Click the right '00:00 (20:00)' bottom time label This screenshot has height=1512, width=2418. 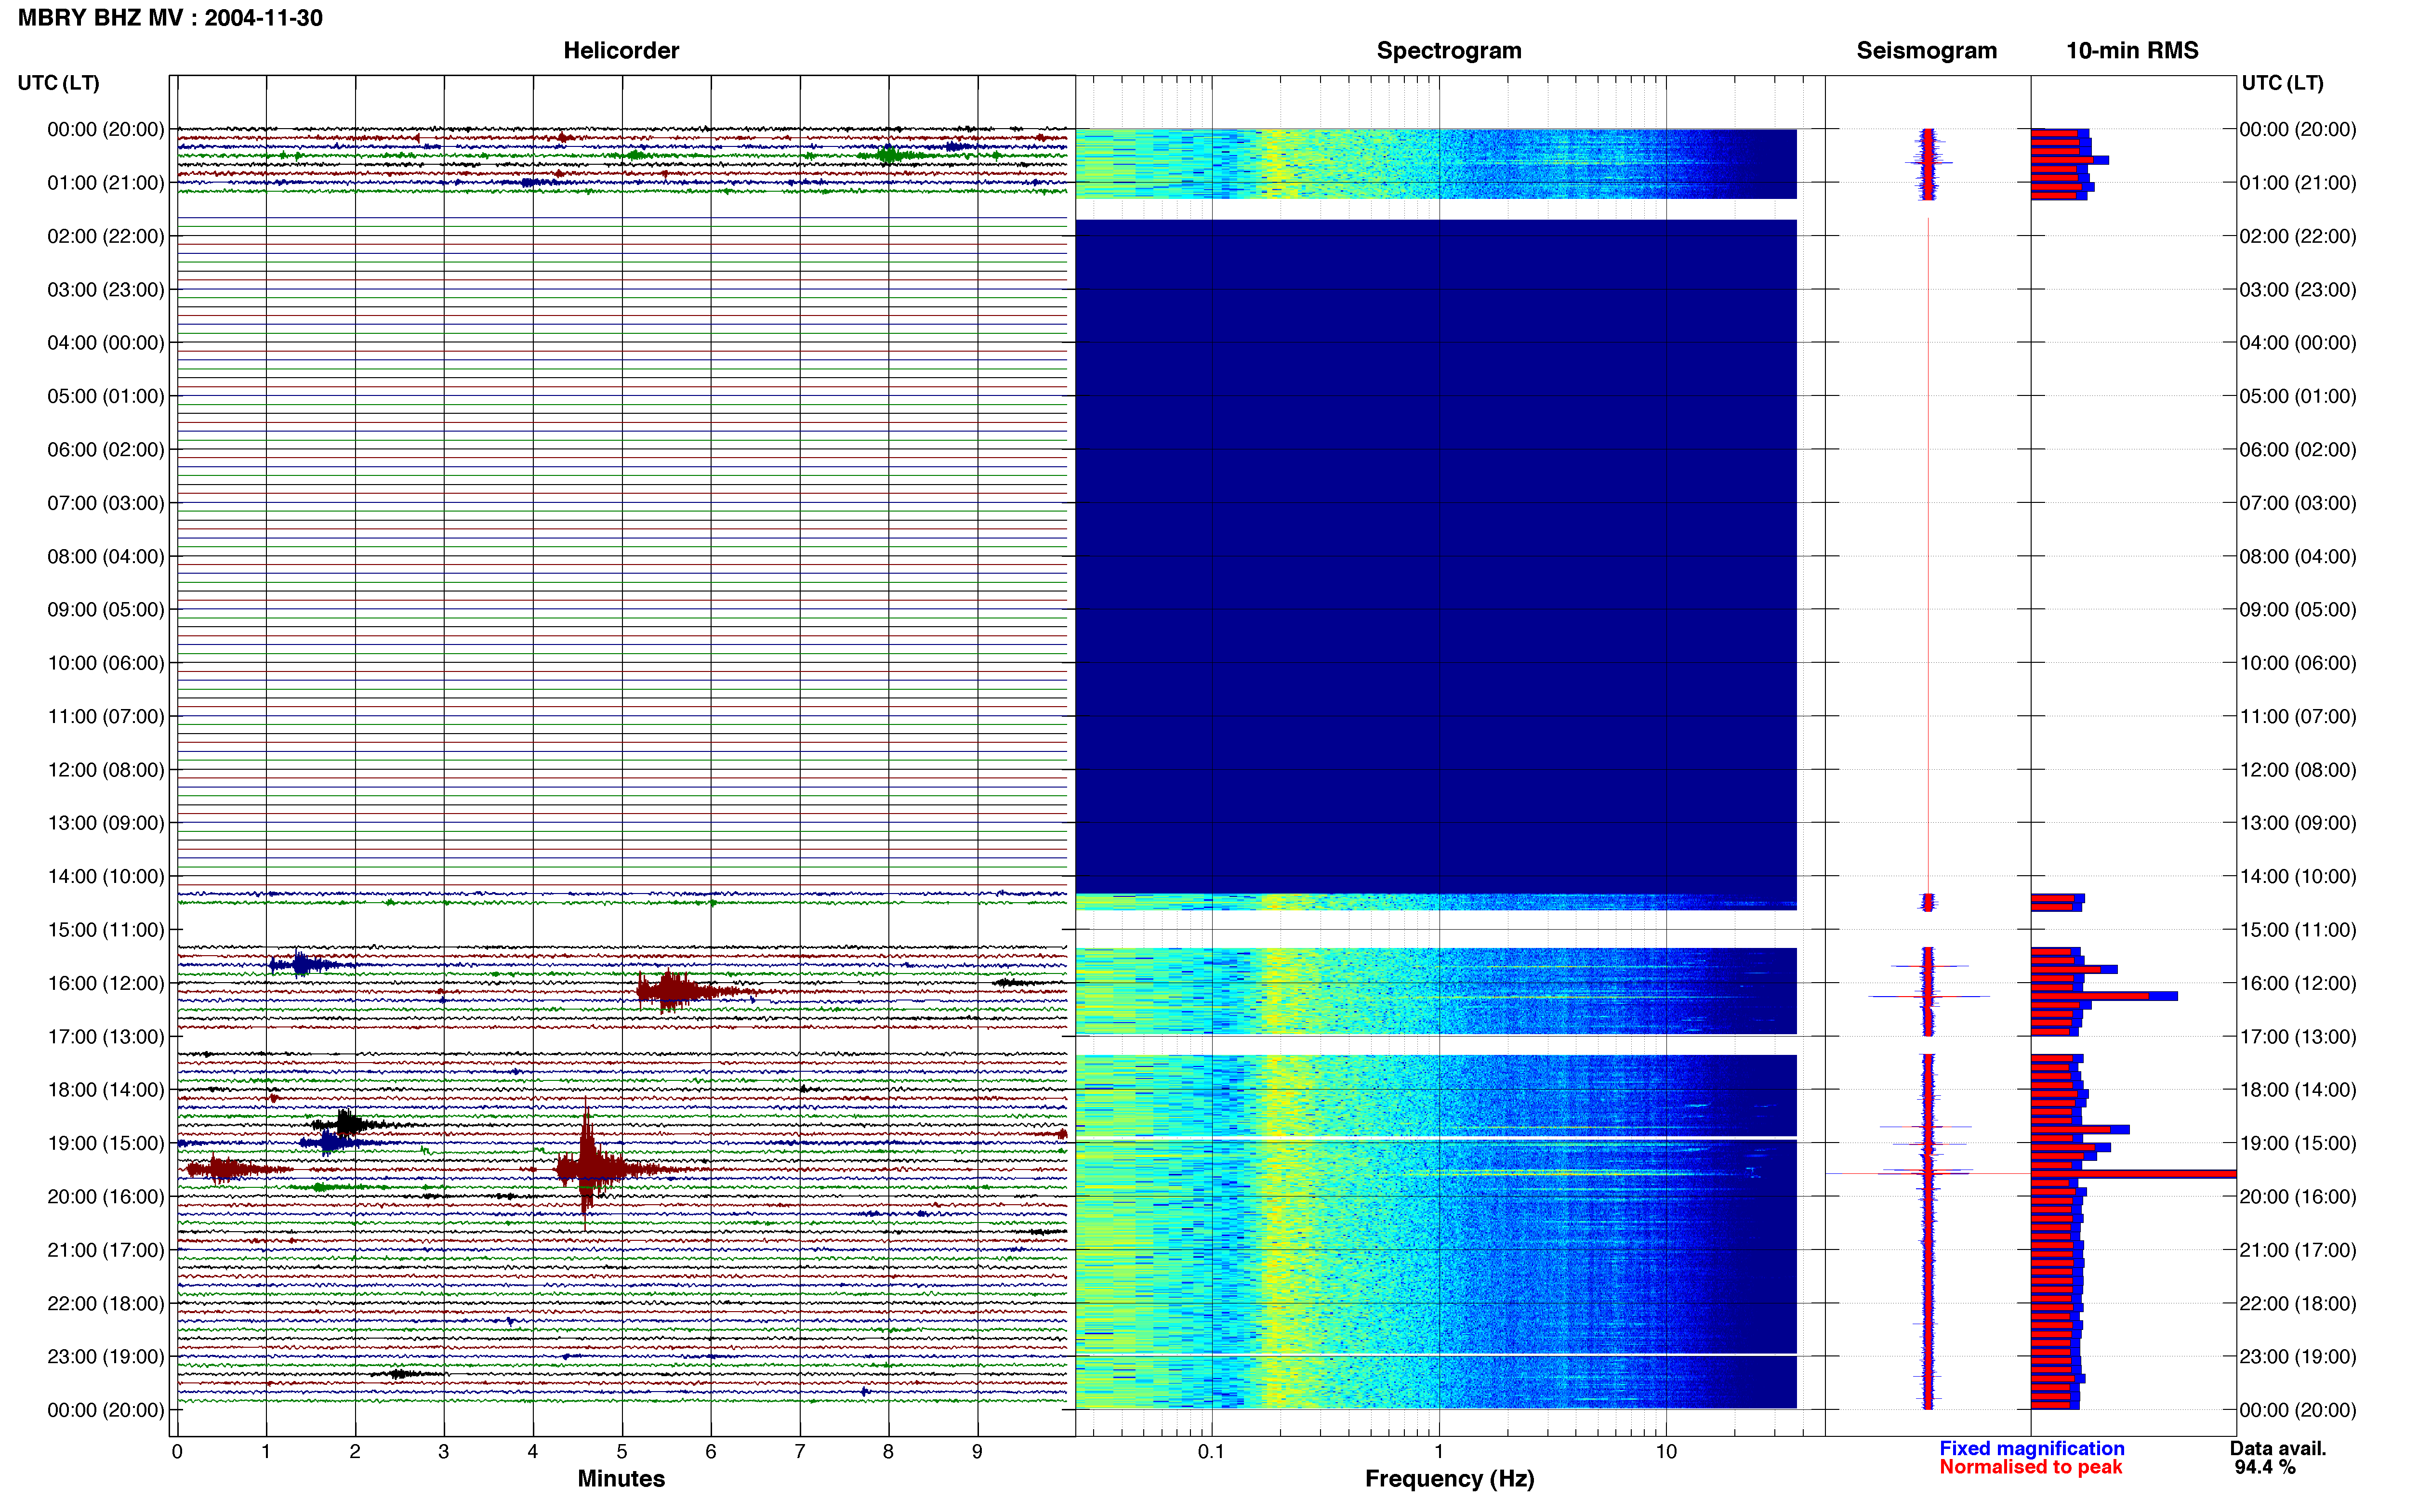[x=2298, y=1410]
